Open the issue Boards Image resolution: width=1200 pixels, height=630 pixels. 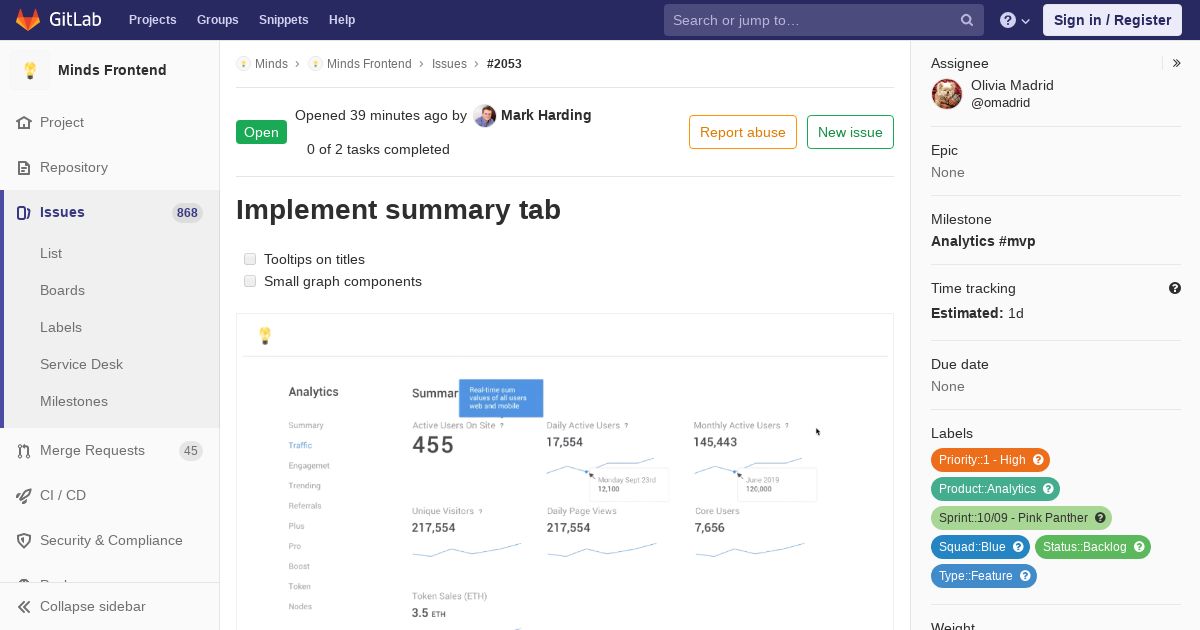pos(62,290)
